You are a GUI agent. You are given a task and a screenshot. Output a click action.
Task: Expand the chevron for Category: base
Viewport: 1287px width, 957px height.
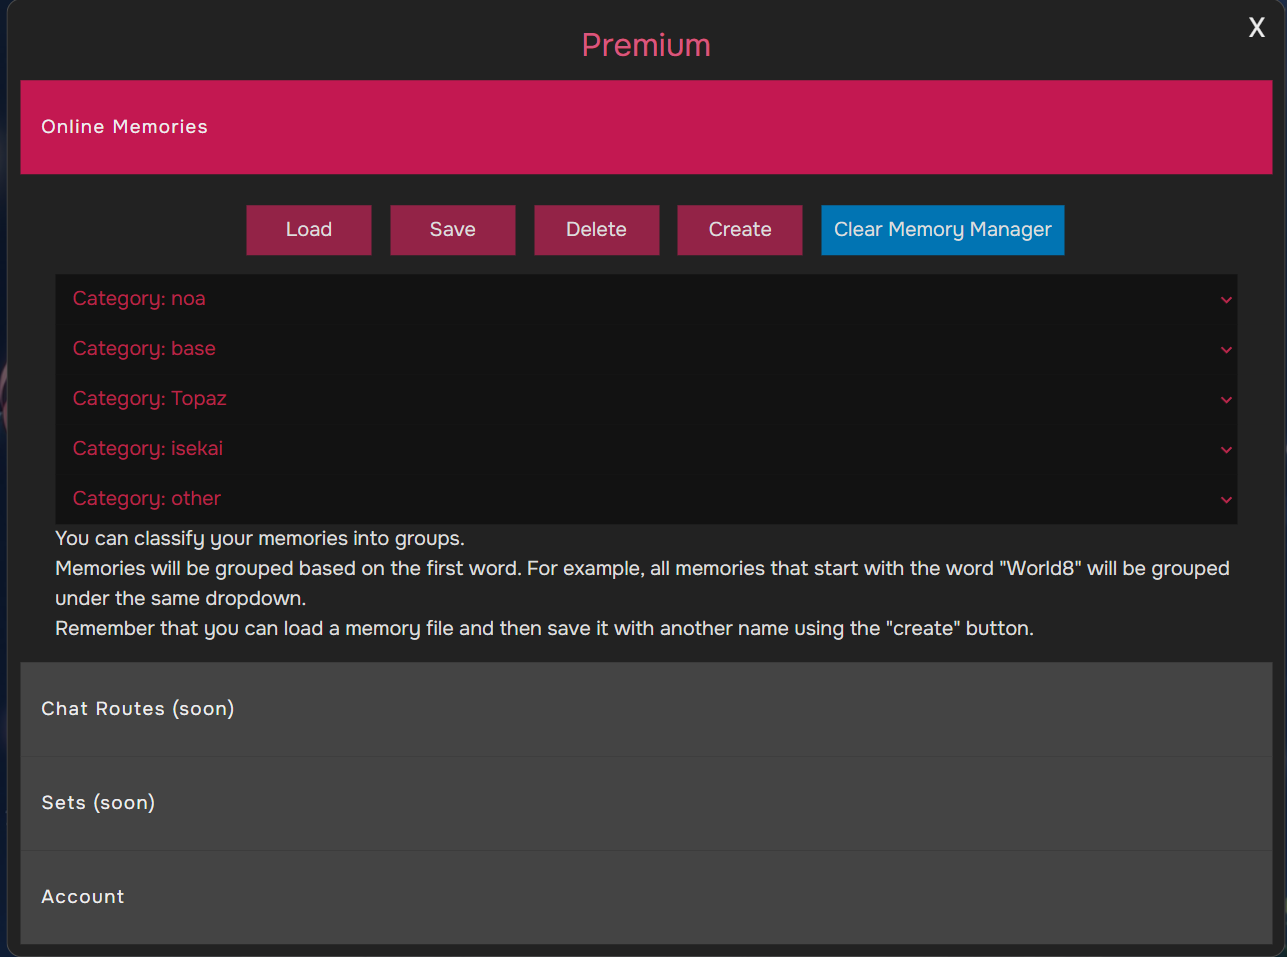pyautogui.click(x=1225, y=350)
